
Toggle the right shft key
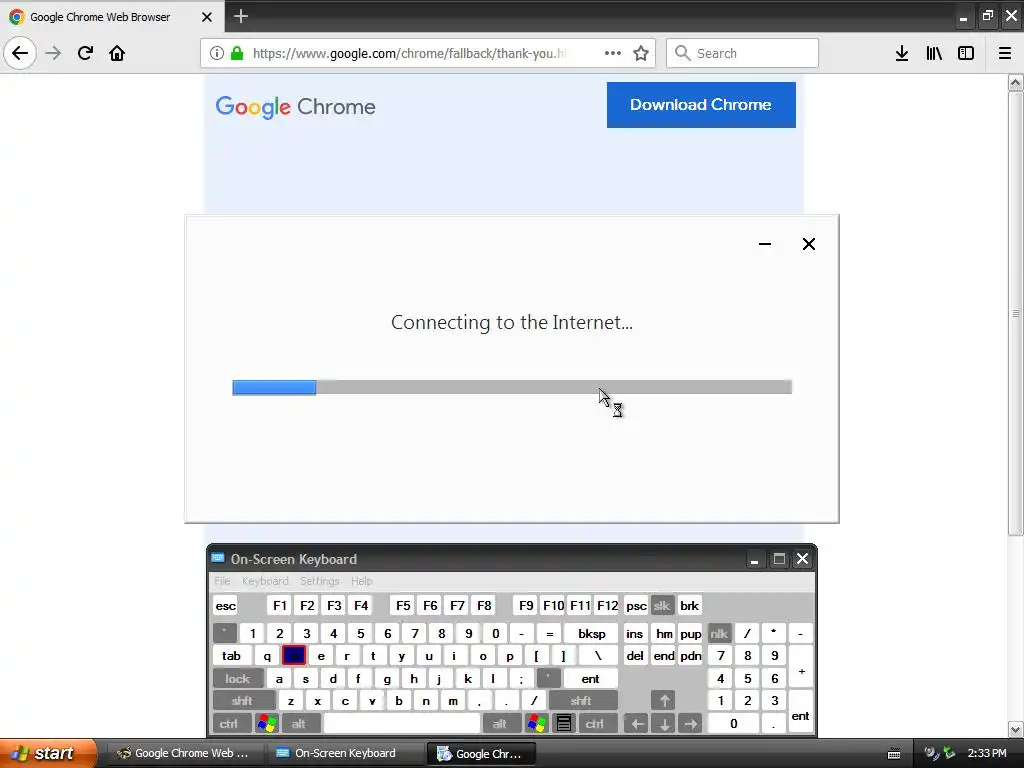(x=581, y=701)
